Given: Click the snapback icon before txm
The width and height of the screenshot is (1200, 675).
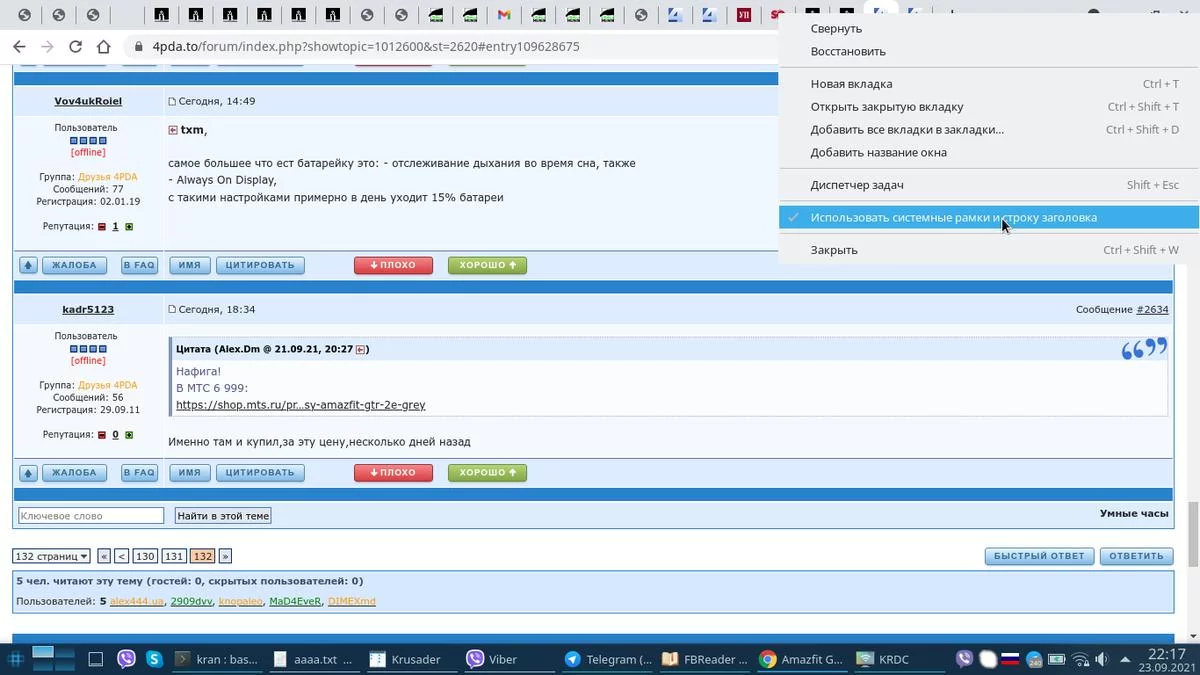Looking at the screenshot, I should coord(173,130).
